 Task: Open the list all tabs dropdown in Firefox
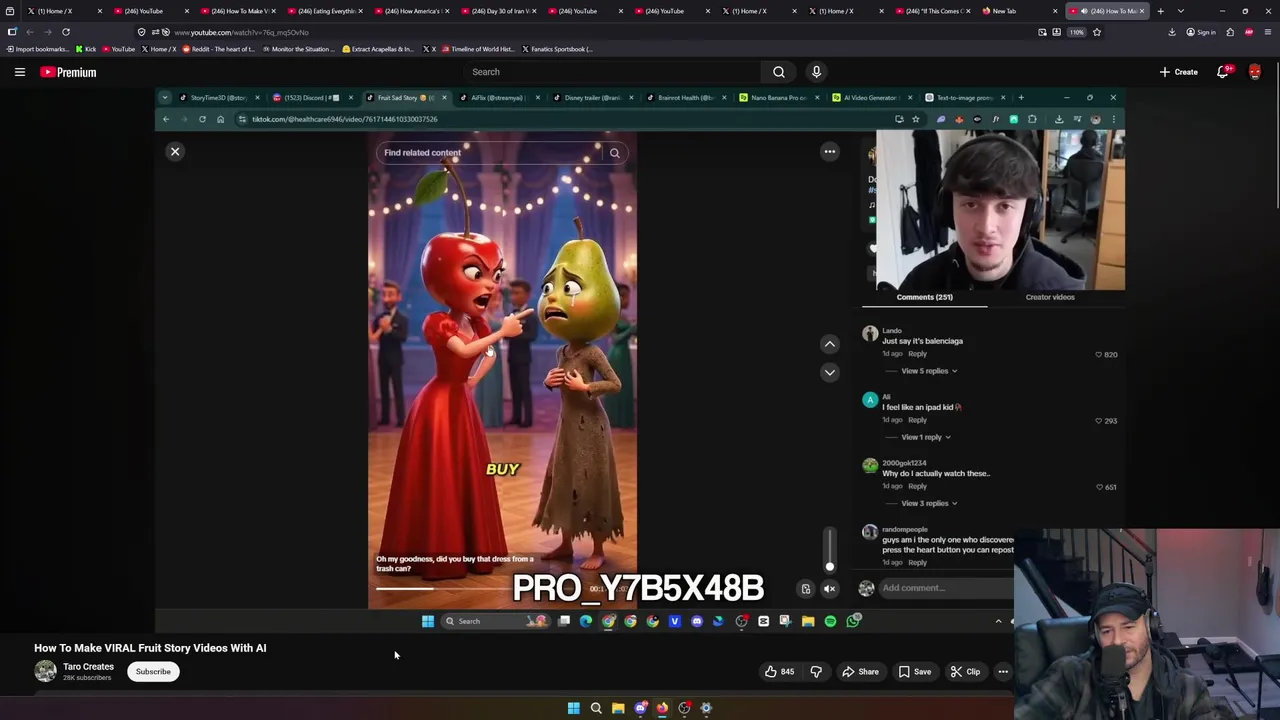click(1181, 11)
